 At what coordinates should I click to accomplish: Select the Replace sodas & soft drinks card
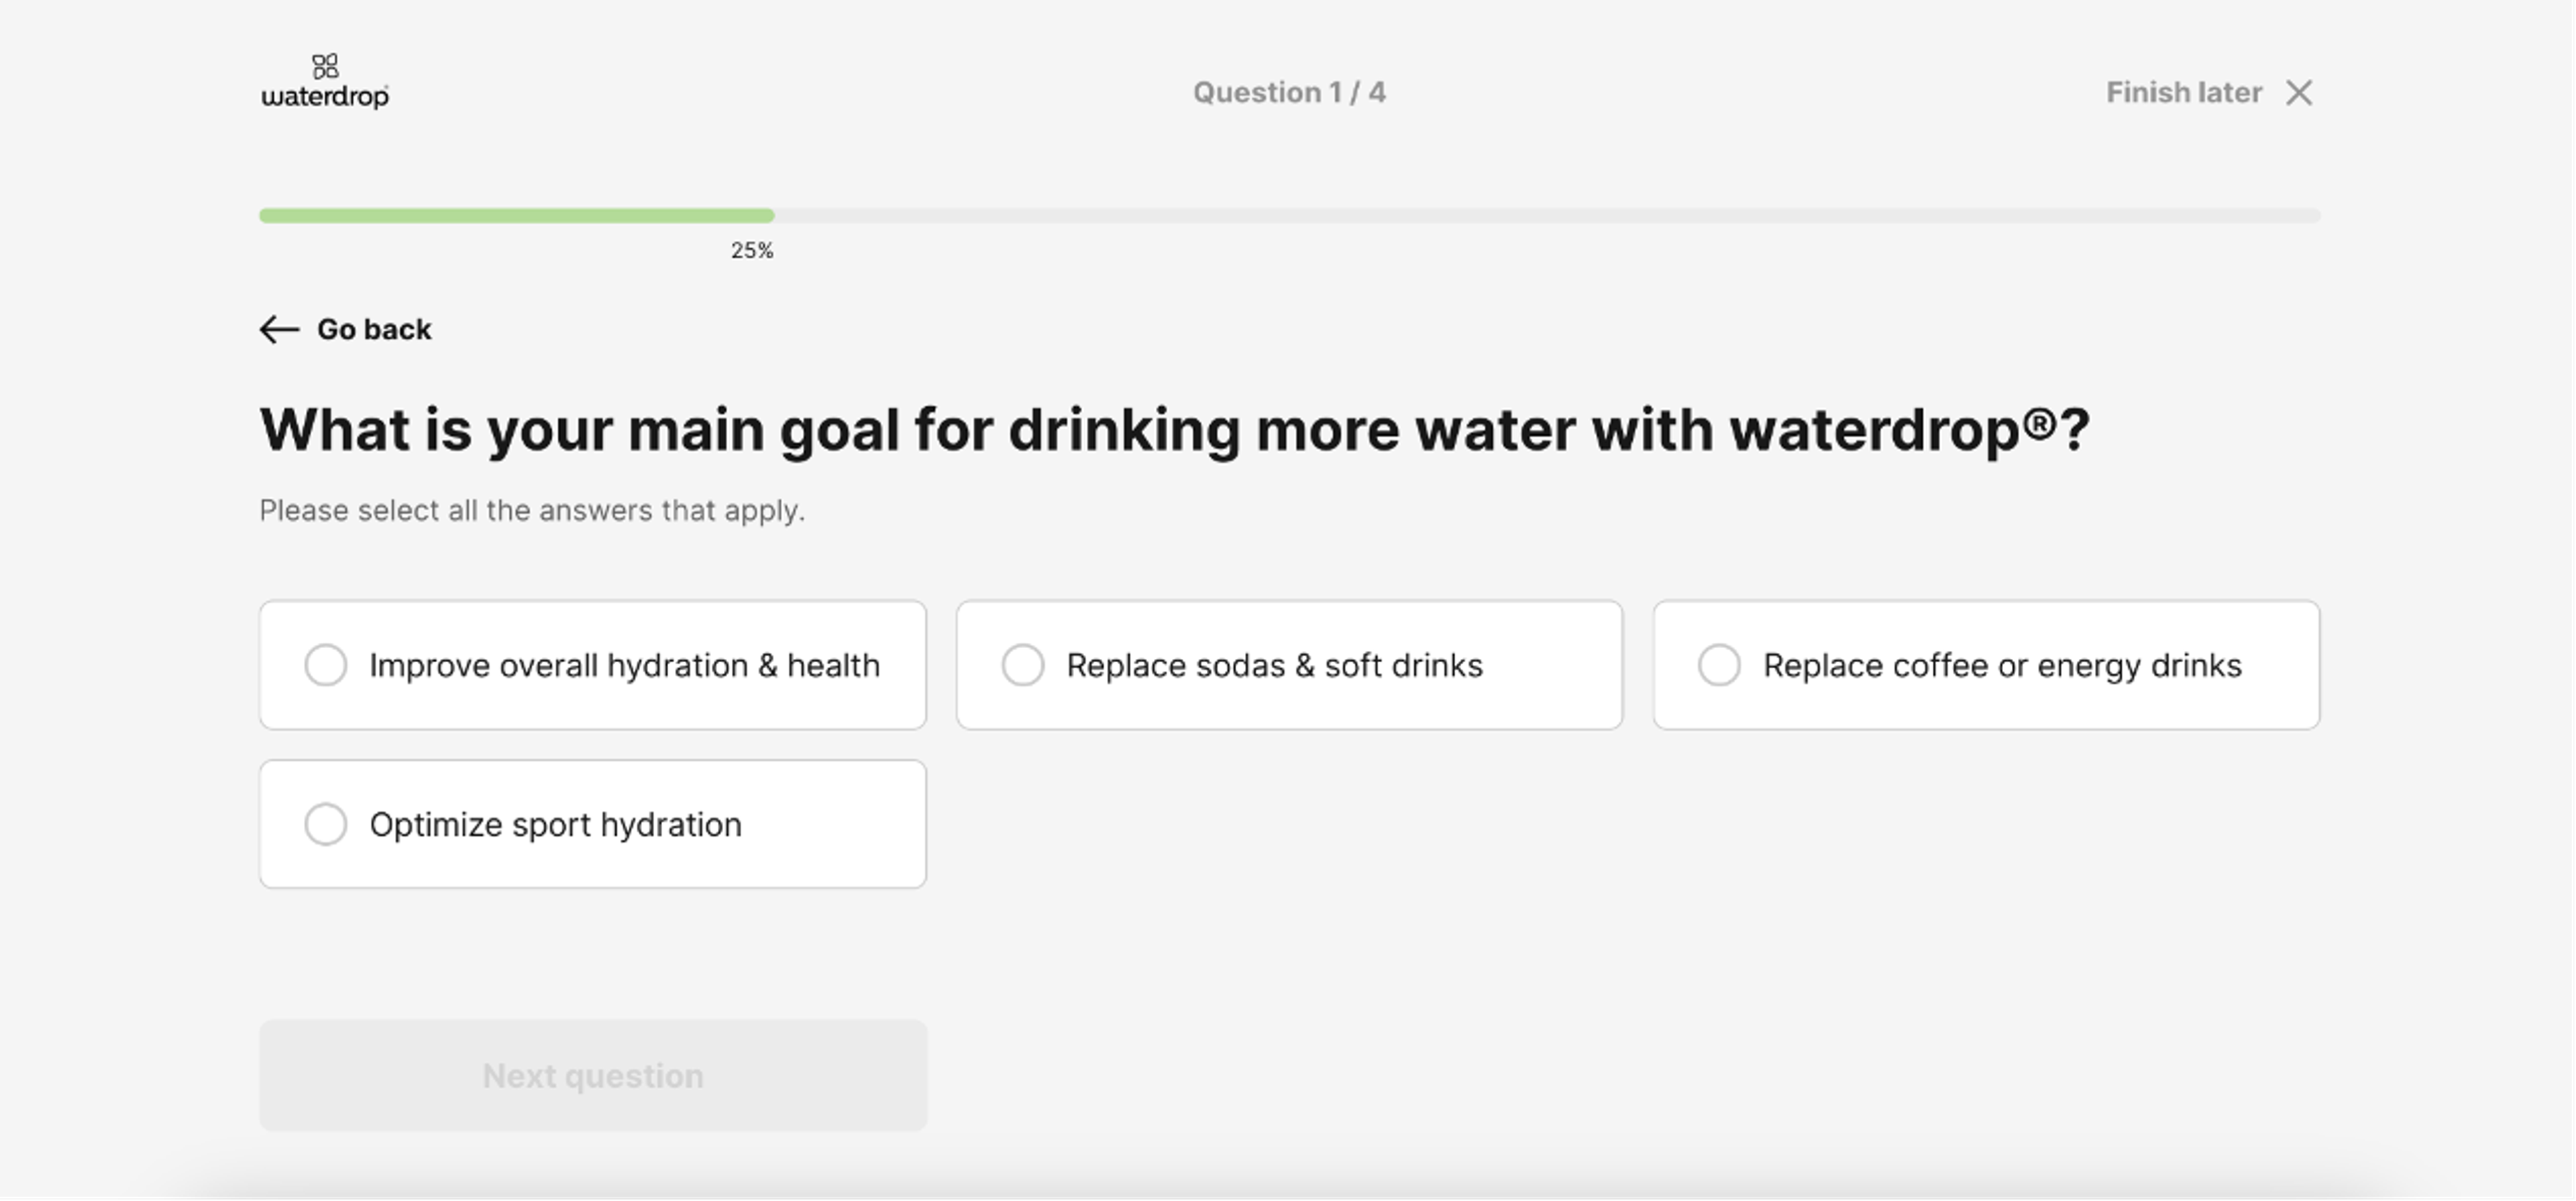click(1289, 664)
